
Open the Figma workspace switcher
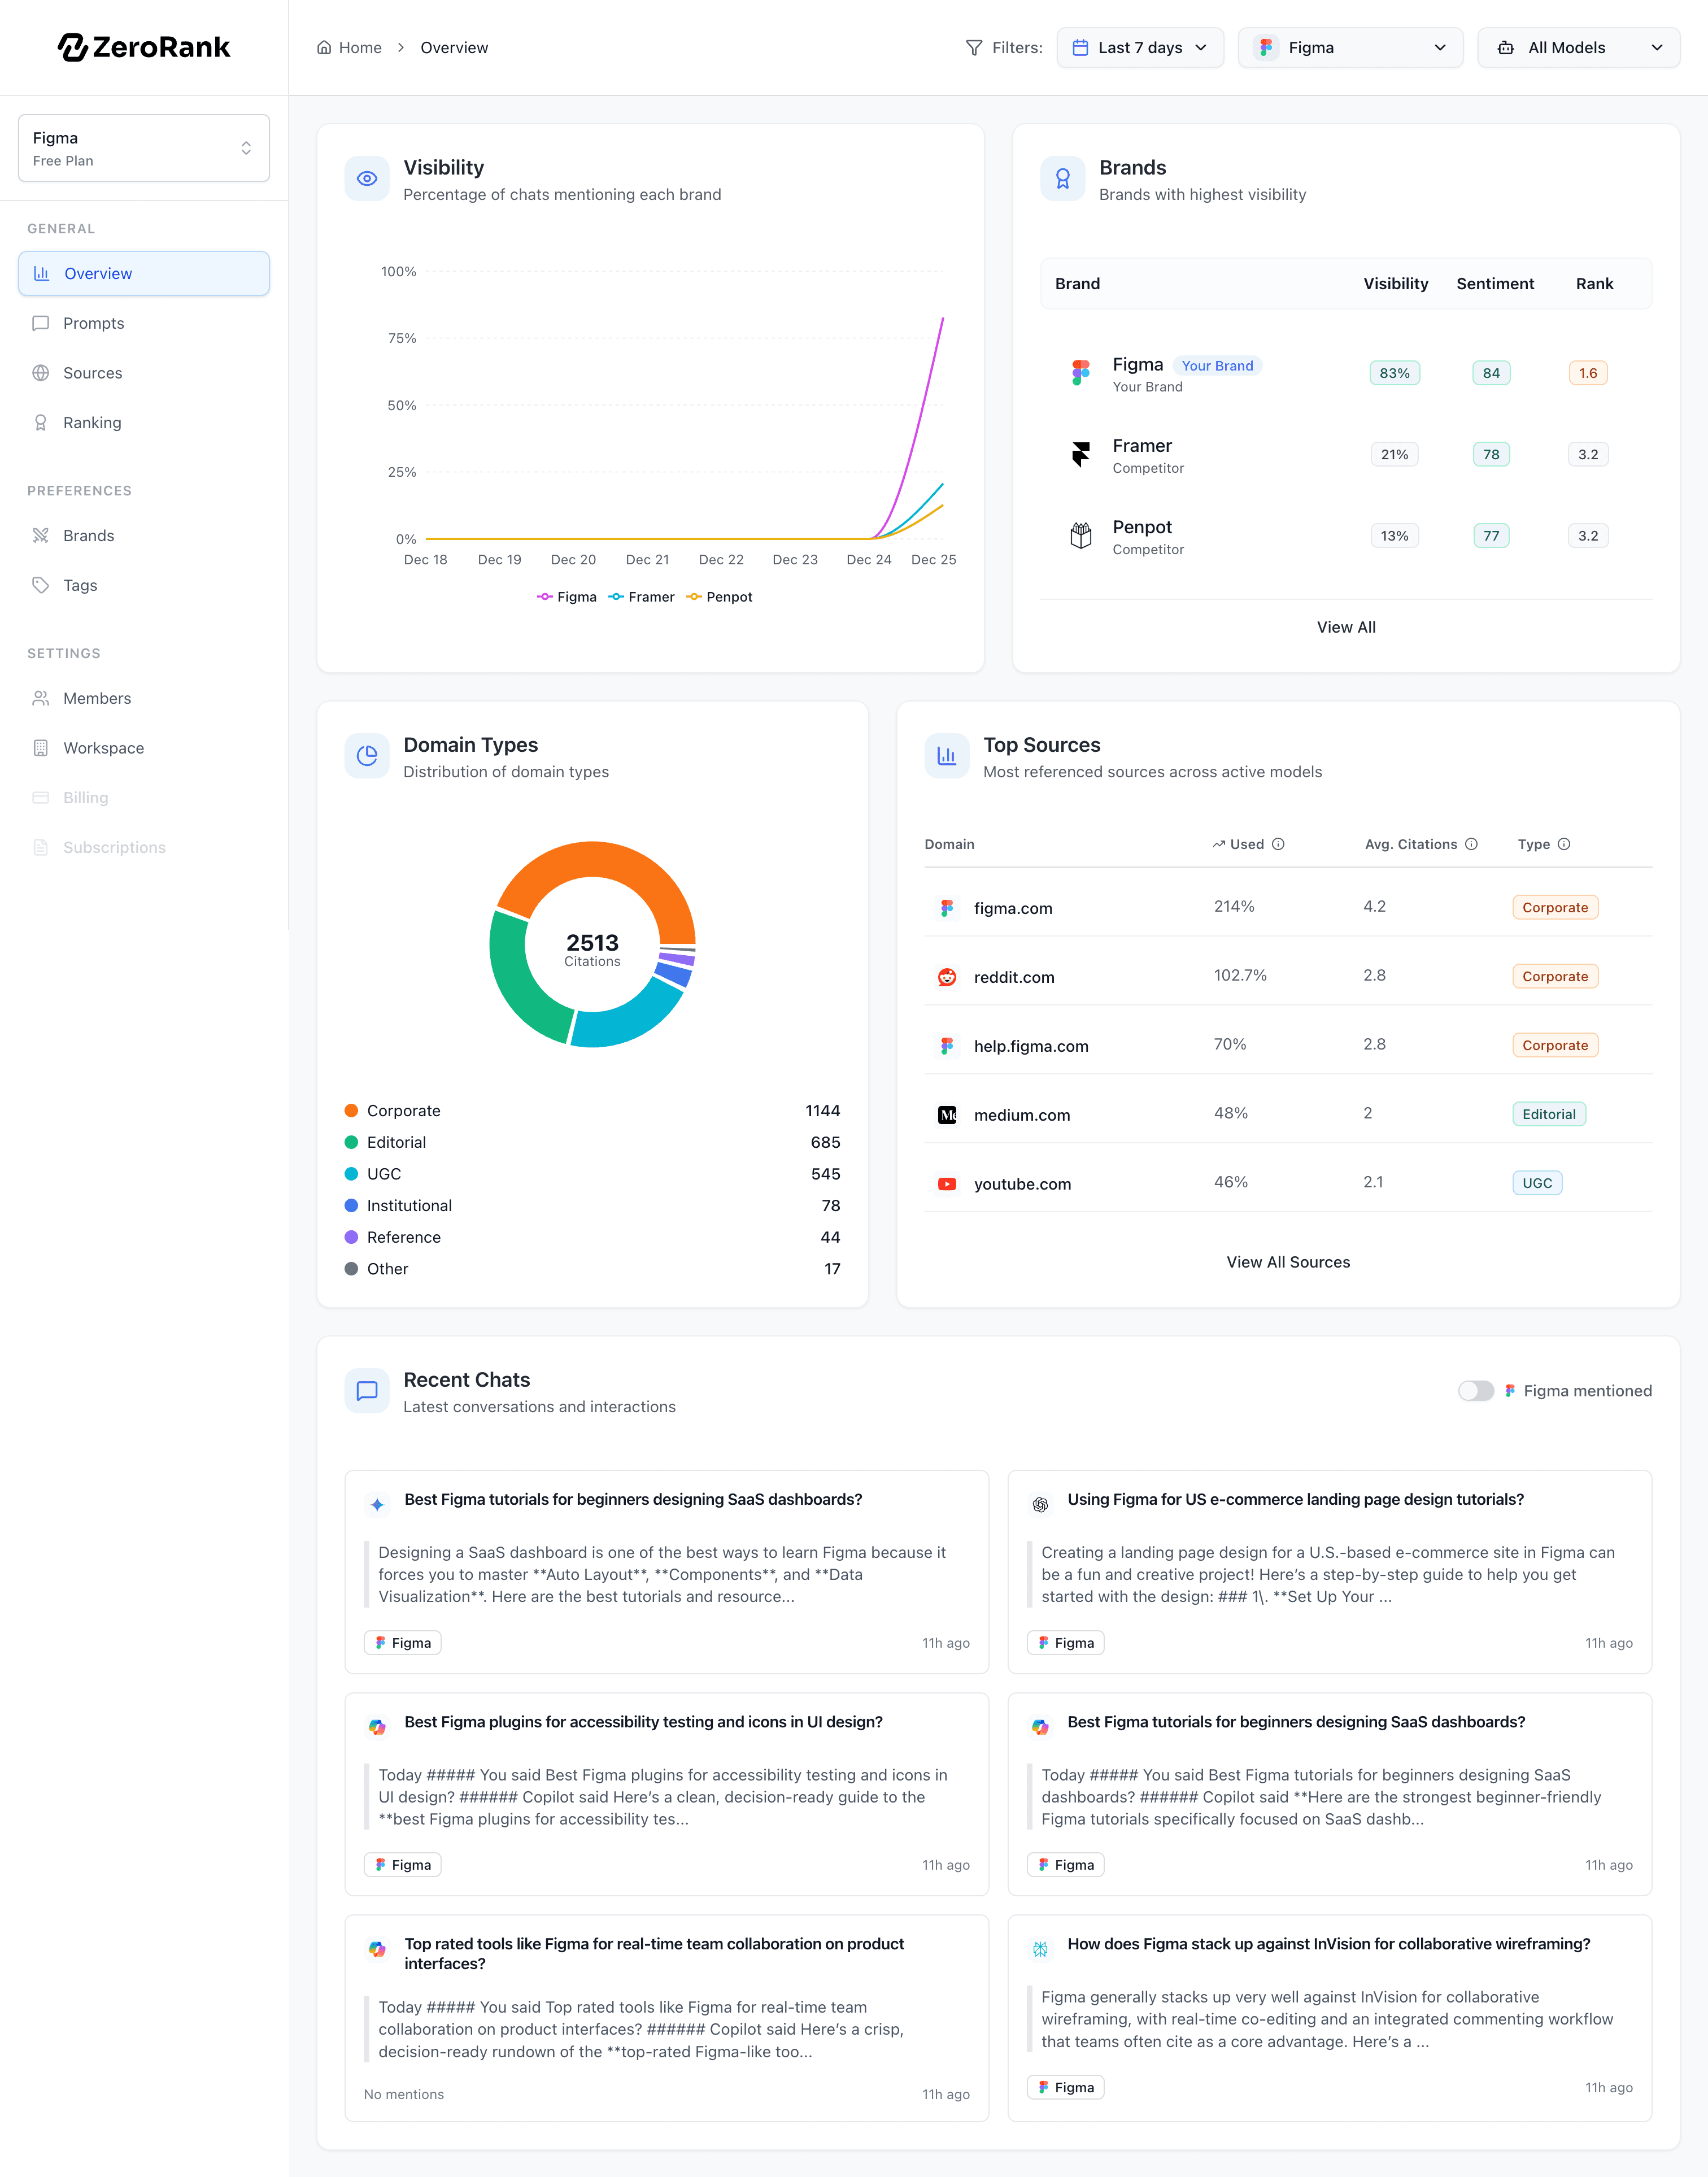click(x=143, y=147)
